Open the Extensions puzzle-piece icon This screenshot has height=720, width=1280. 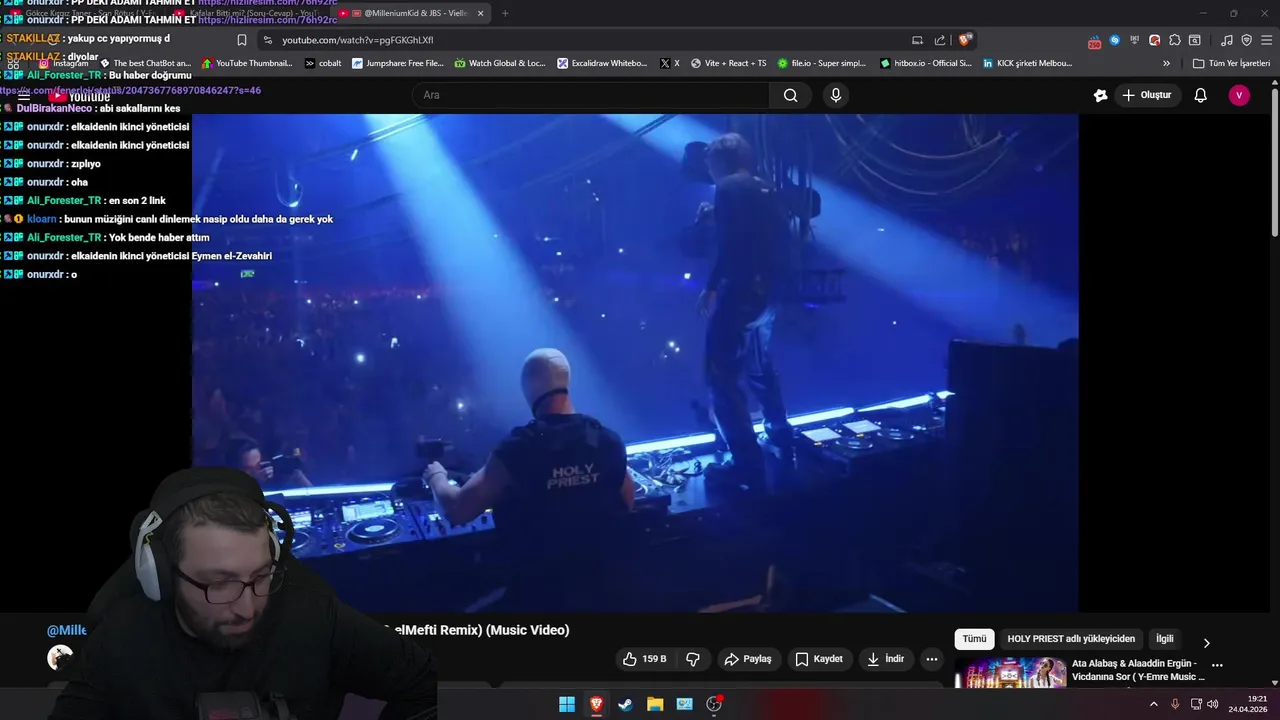coord(1175,40)
